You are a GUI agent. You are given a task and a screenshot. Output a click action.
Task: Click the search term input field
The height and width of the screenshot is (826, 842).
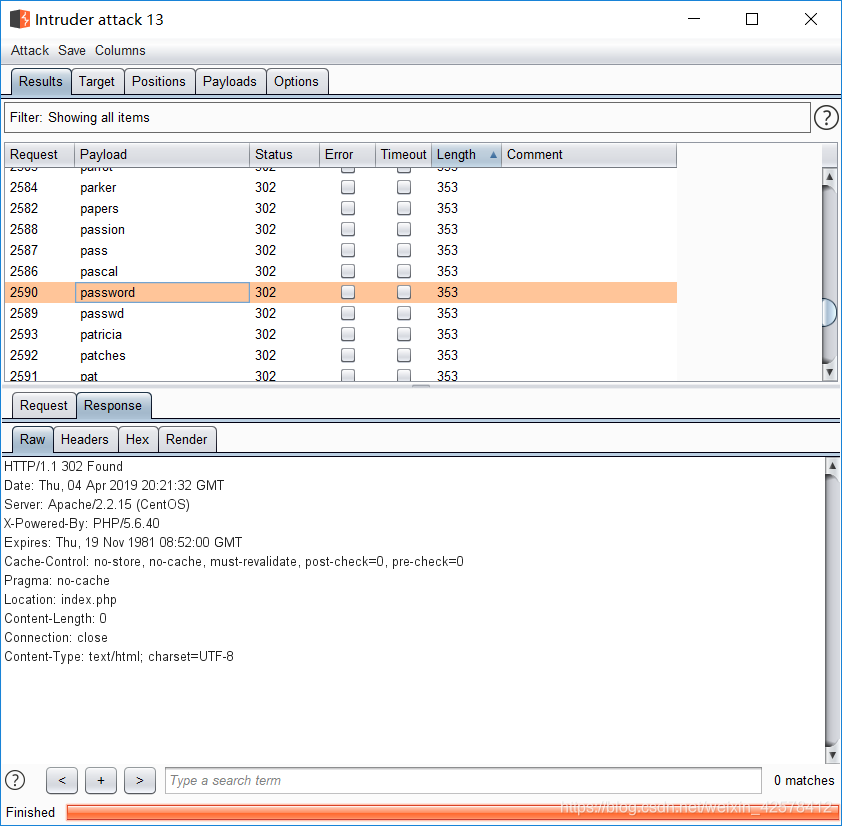463,780
